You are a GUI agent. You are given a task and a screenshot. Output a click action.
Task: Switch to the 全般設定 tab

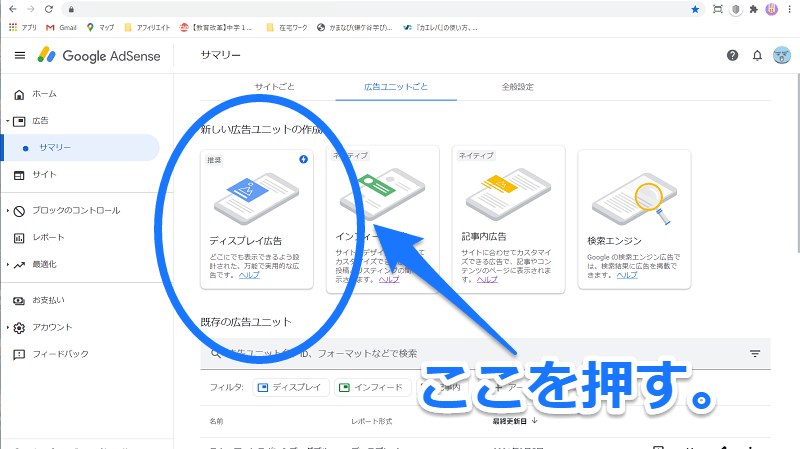[x=517, y=87]
